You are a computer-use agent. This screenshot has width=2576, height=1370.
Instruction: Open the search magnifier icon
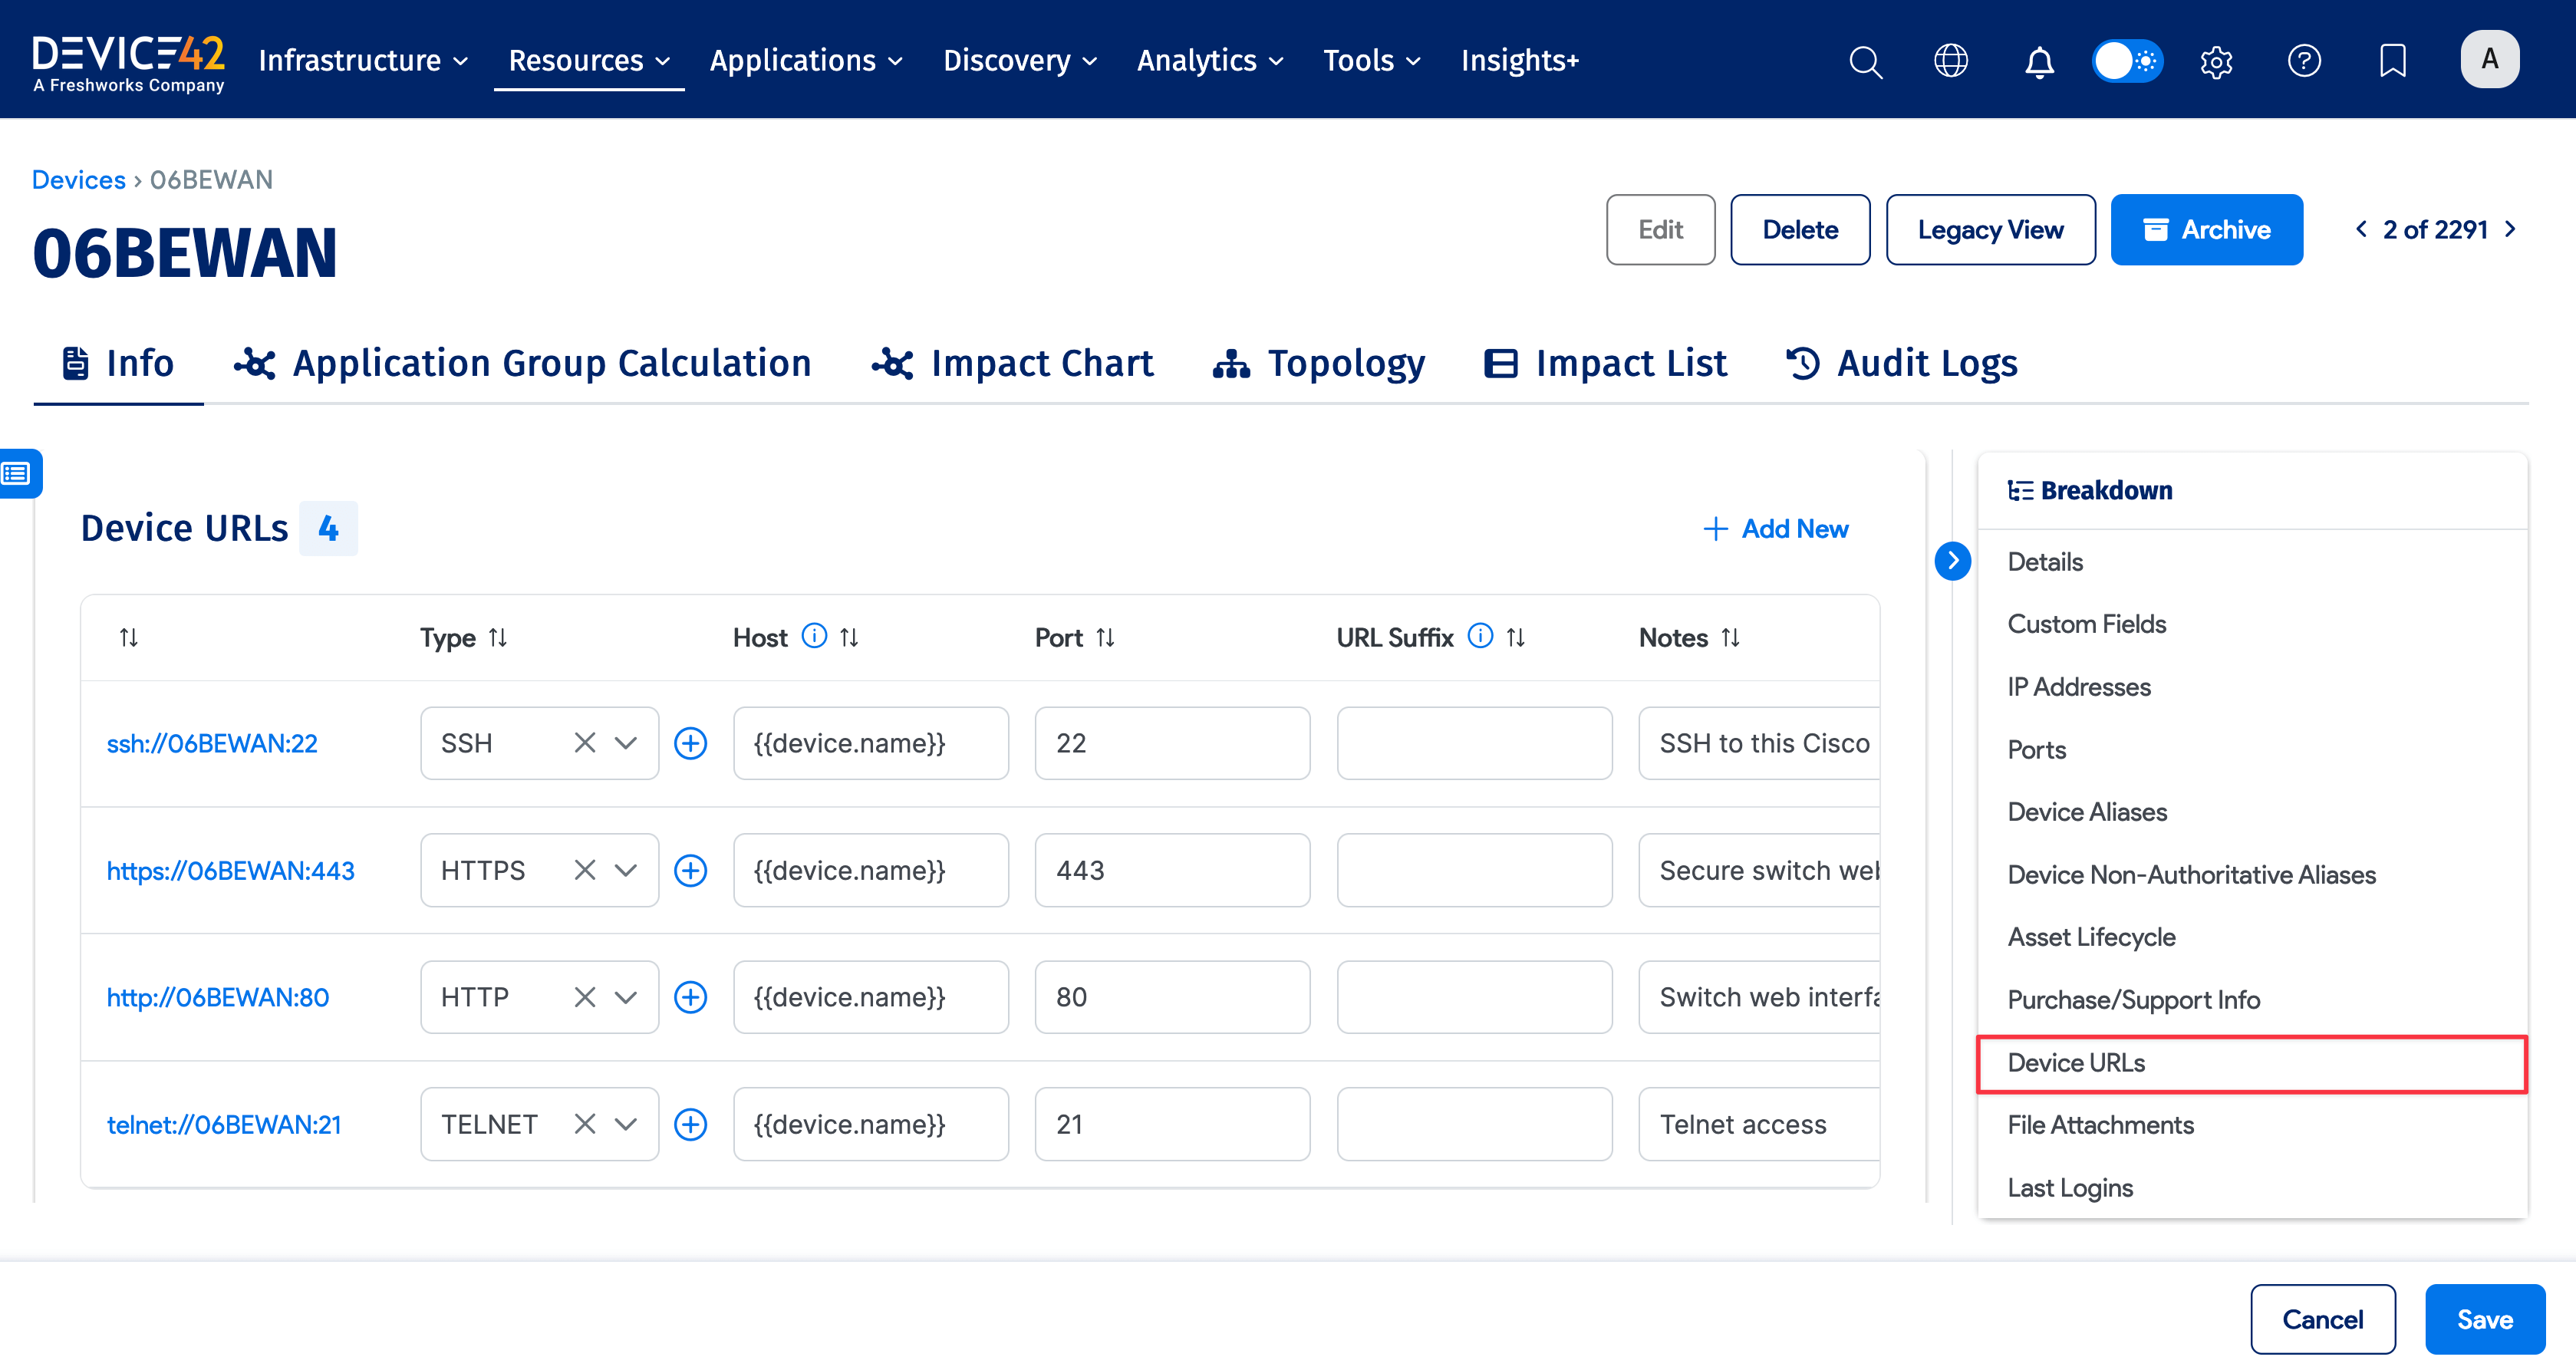[1865, 61]
